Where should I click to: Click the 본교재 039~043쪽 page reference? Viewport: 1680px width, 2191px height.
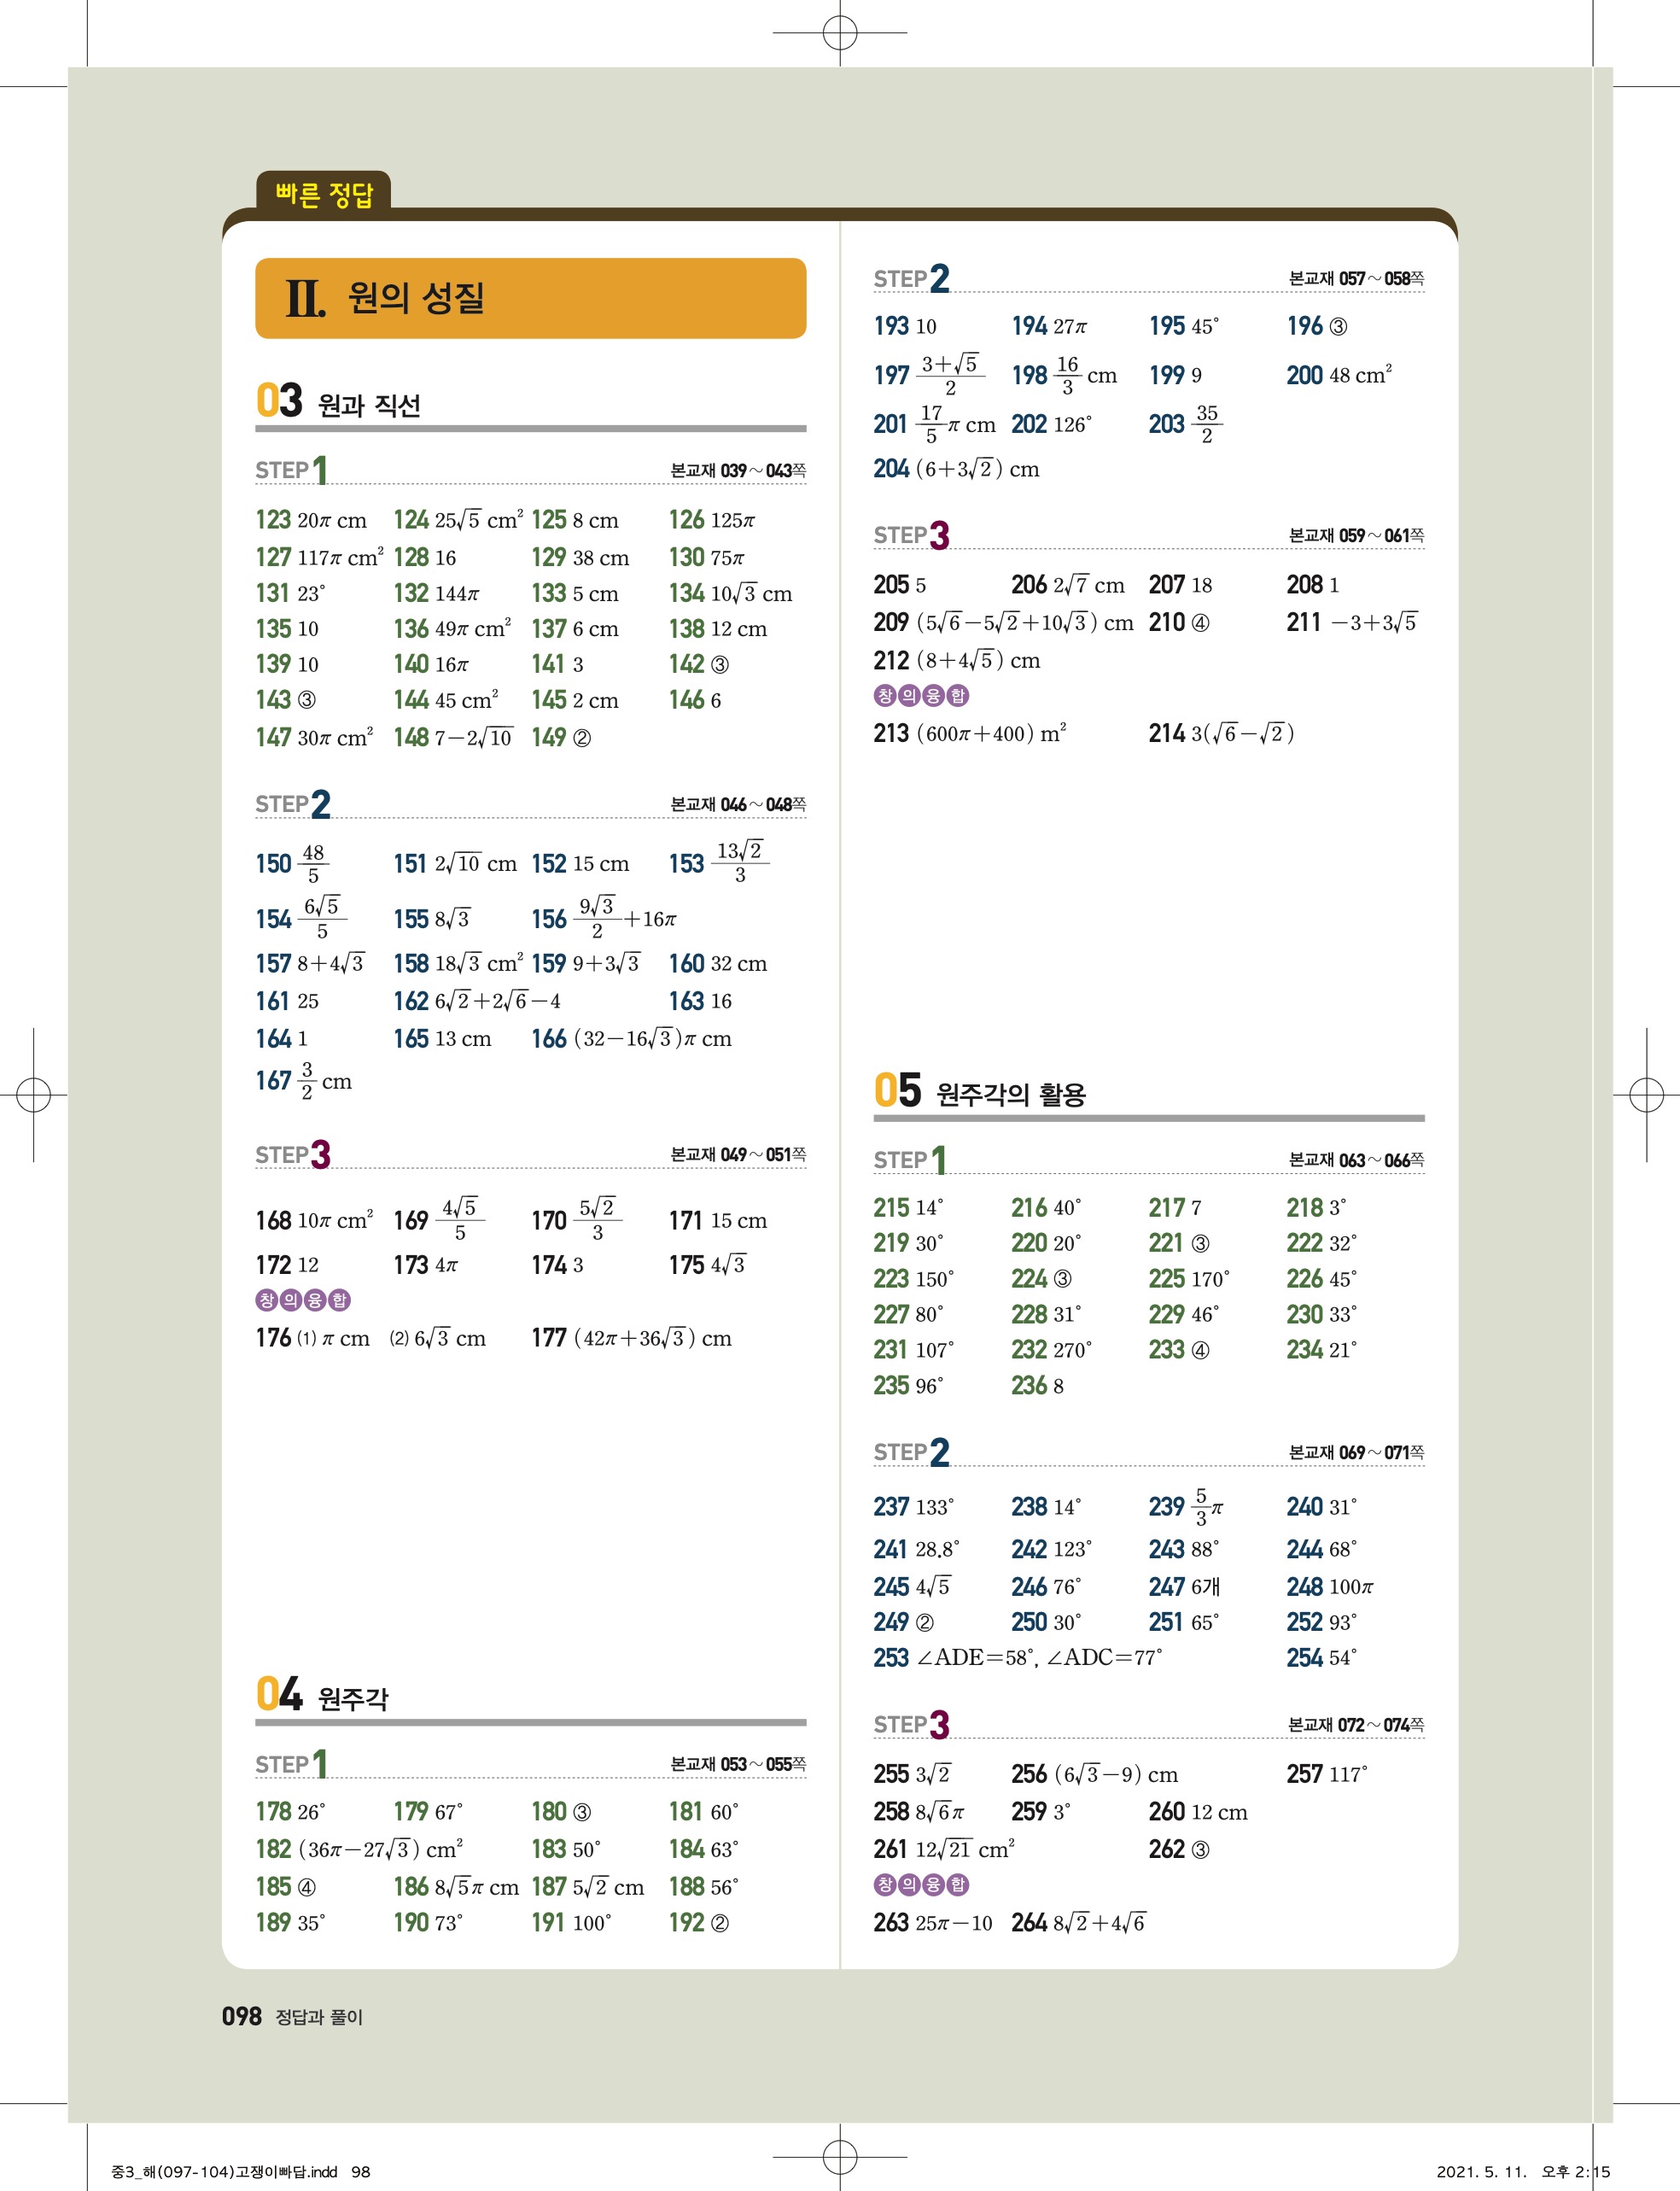738,471
